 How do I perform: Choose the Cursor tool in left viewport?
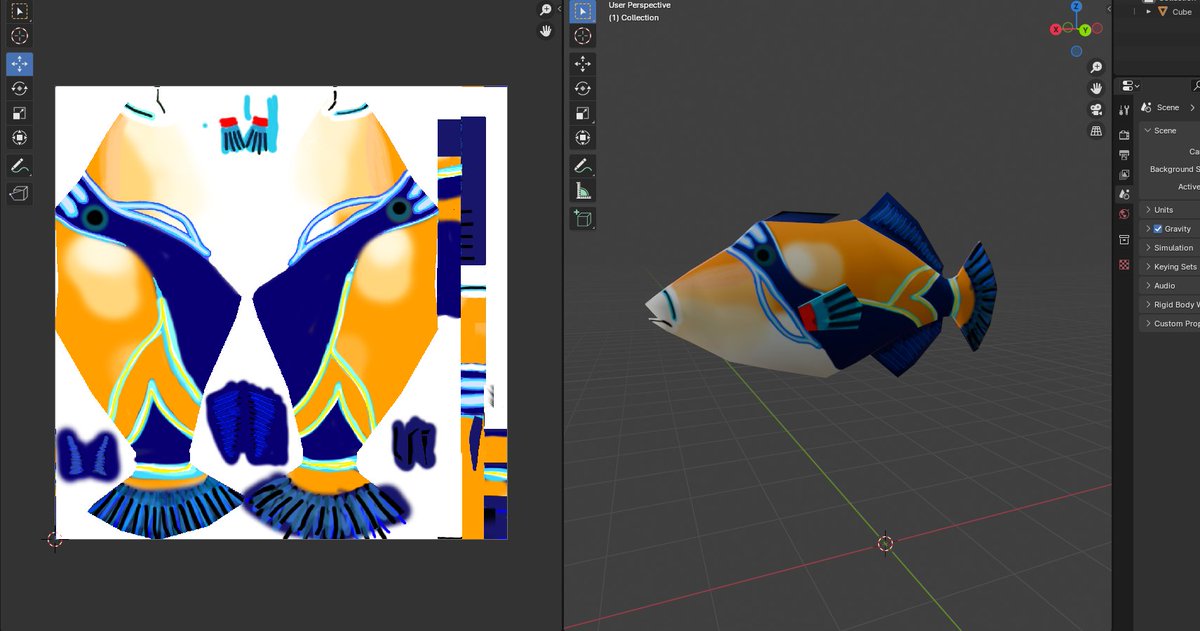[19, 36]
